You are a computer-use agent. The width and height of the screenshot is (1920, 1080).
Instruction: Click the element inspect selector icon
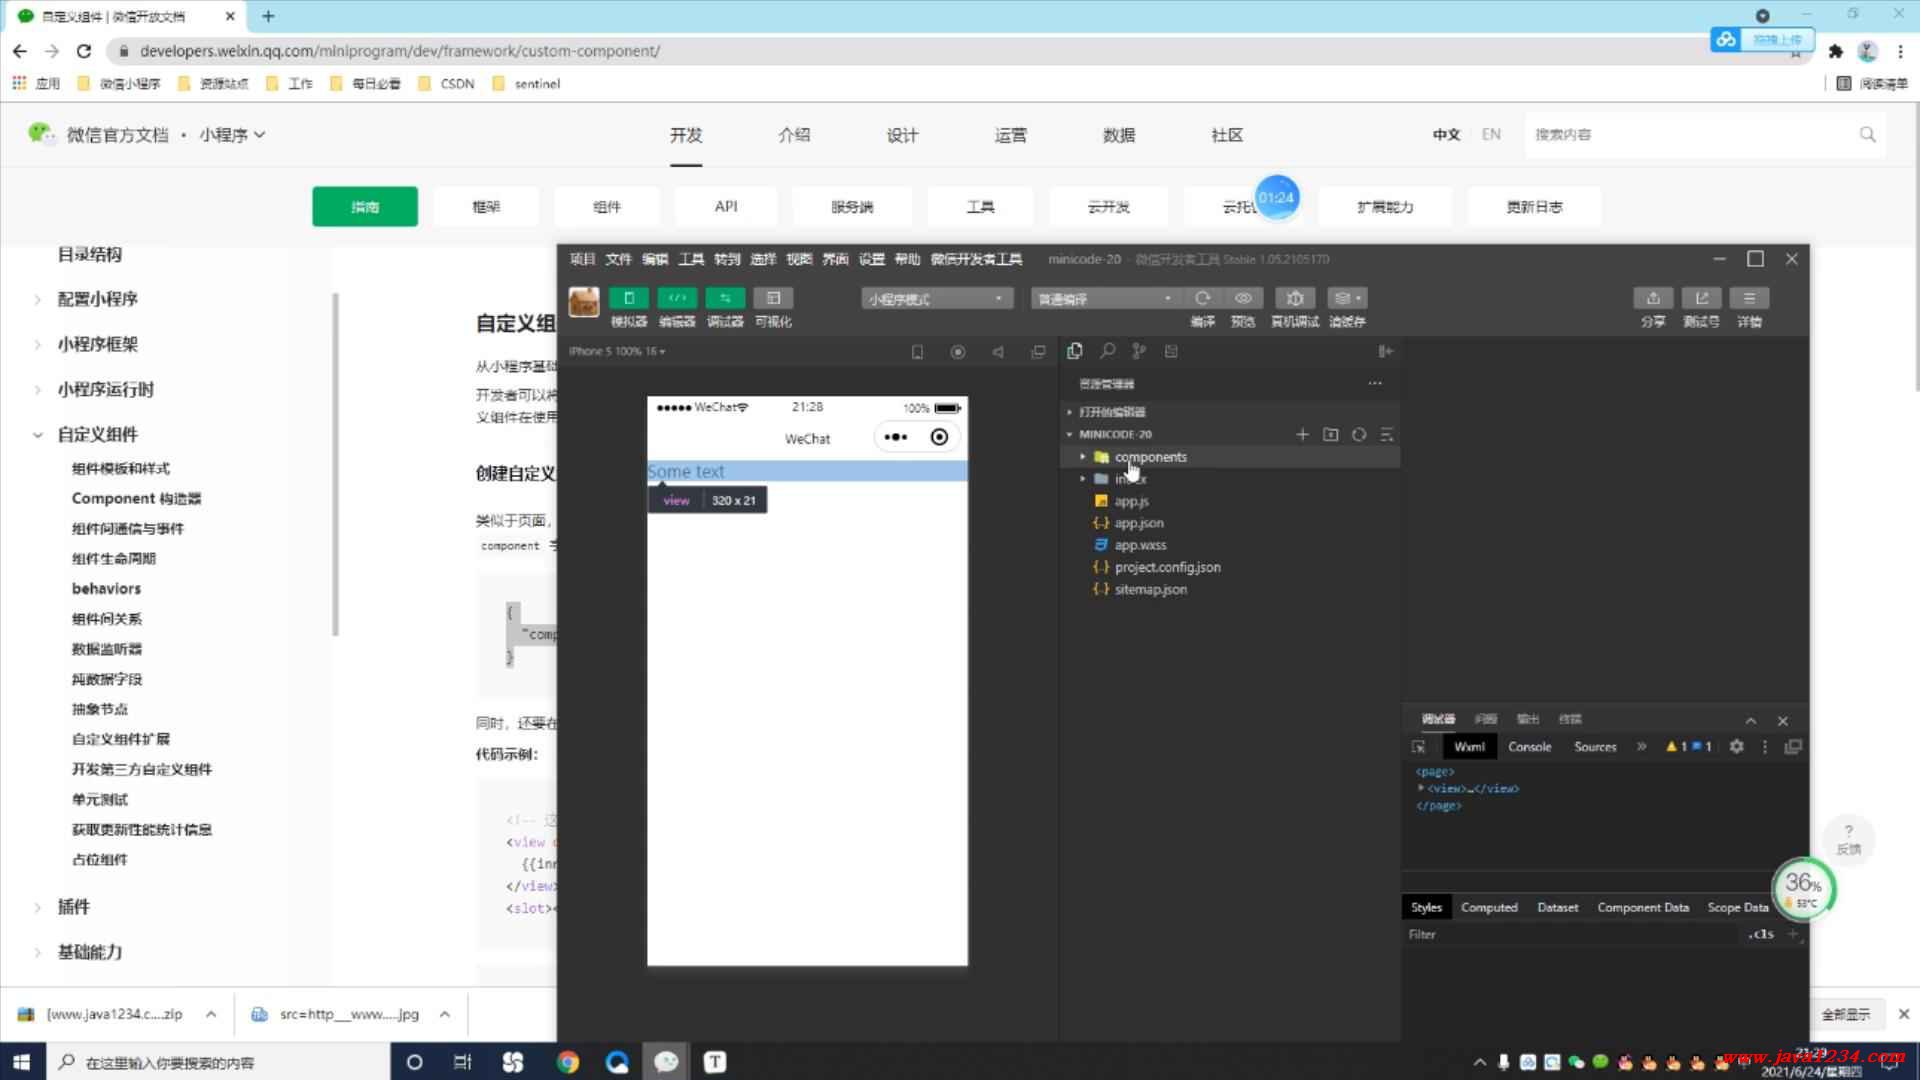click(1418, 747)
